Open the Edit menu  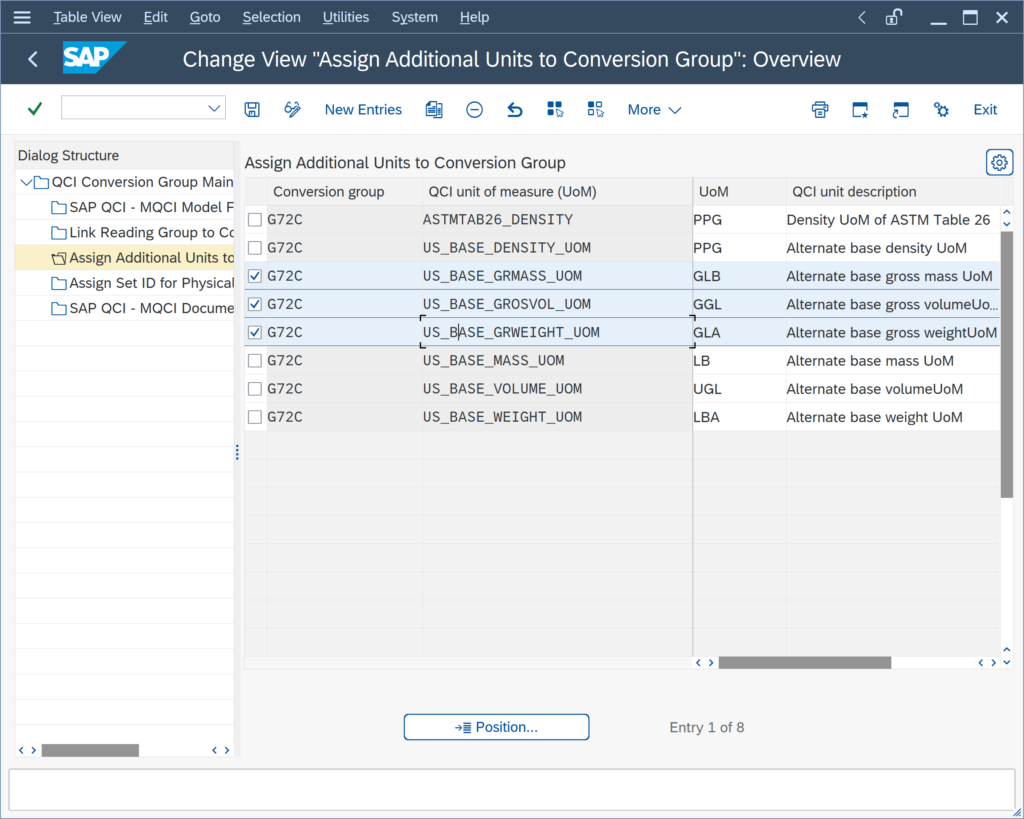[x=155, y=18]
